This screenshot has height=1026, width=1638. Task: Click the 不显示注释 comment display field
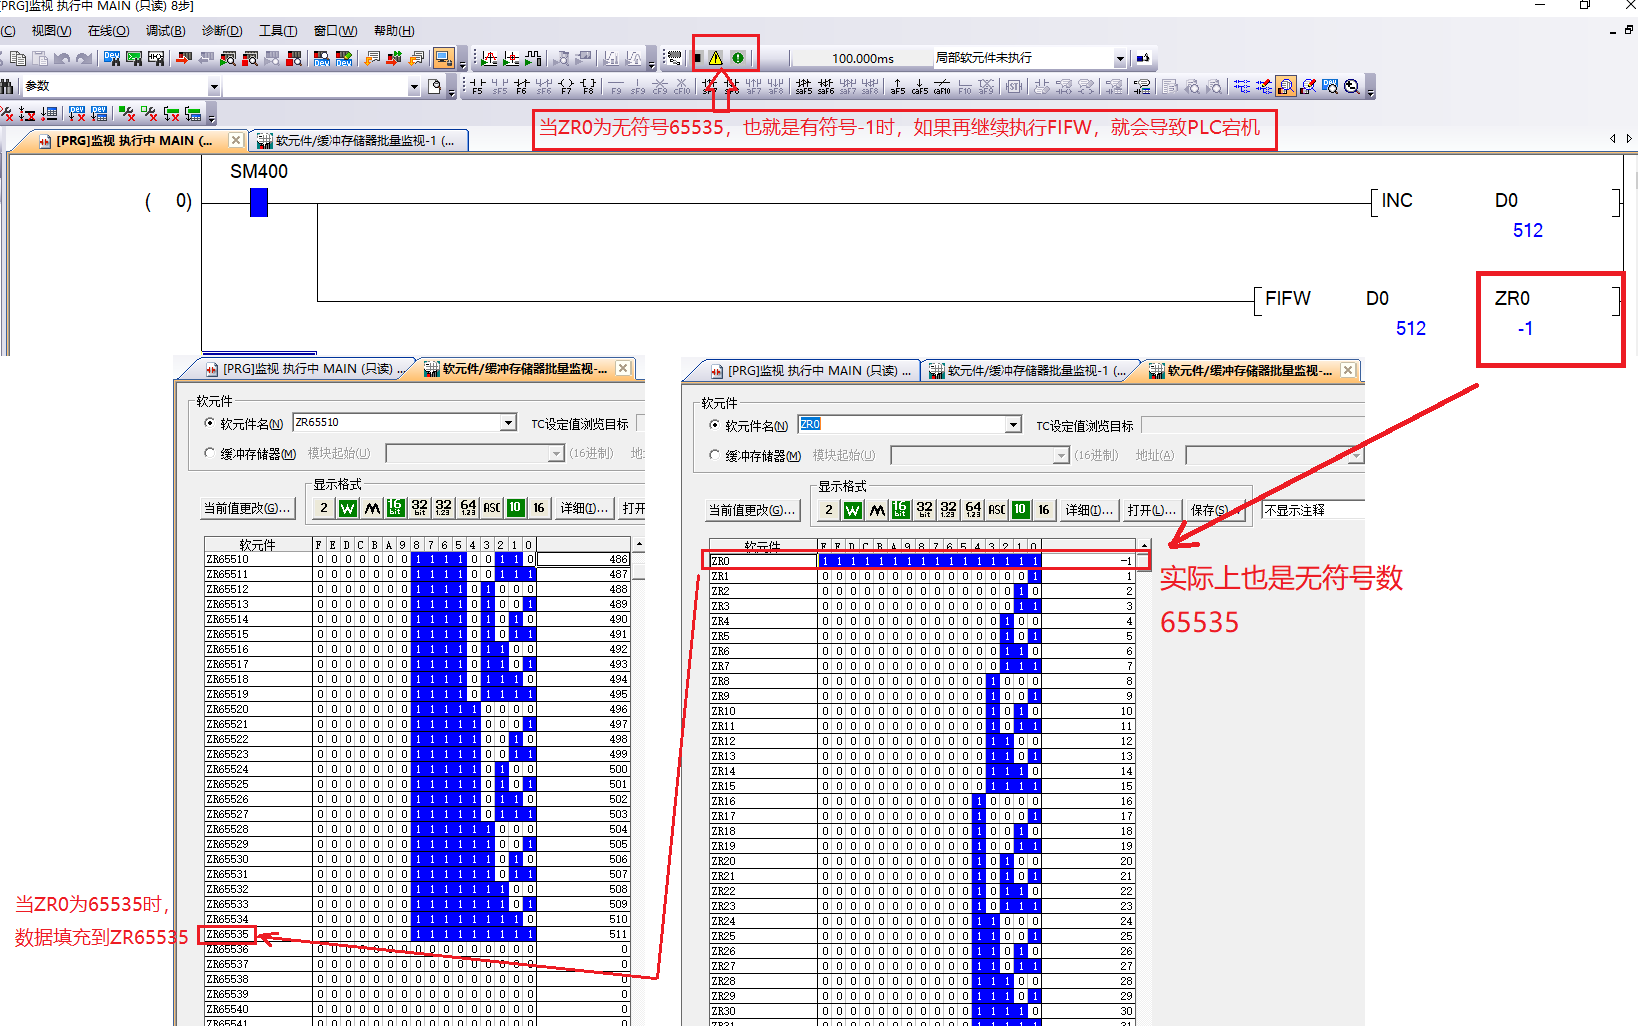click(x=1312, y=510)
